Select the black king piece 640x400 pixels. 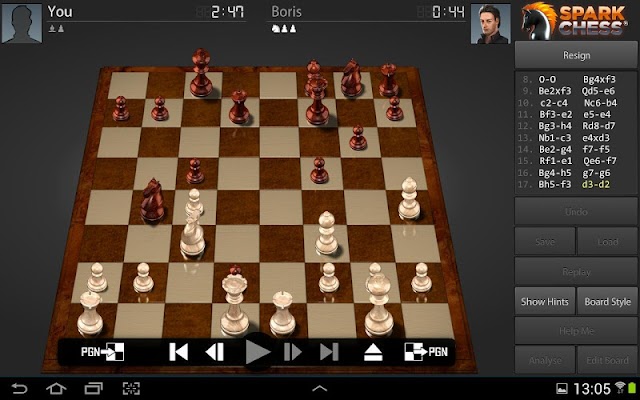coord(200,73)
